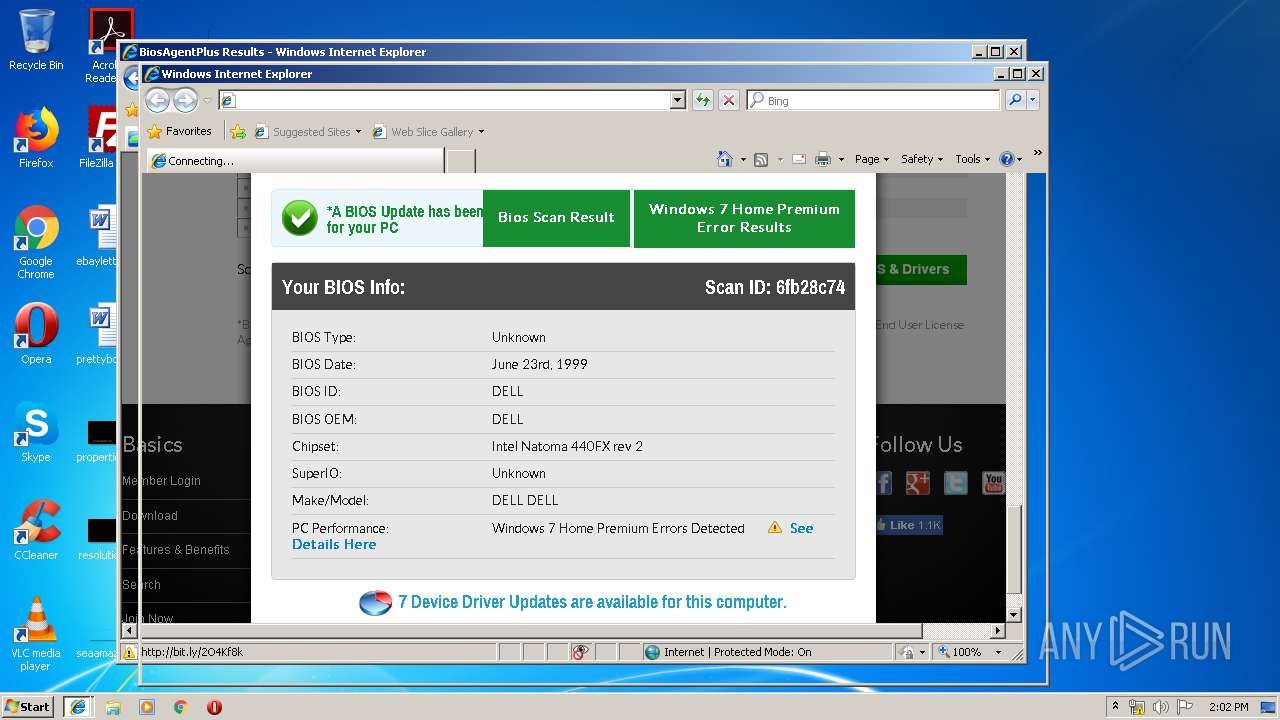Open the recent pages dropdown arrow

pos(207,100)
